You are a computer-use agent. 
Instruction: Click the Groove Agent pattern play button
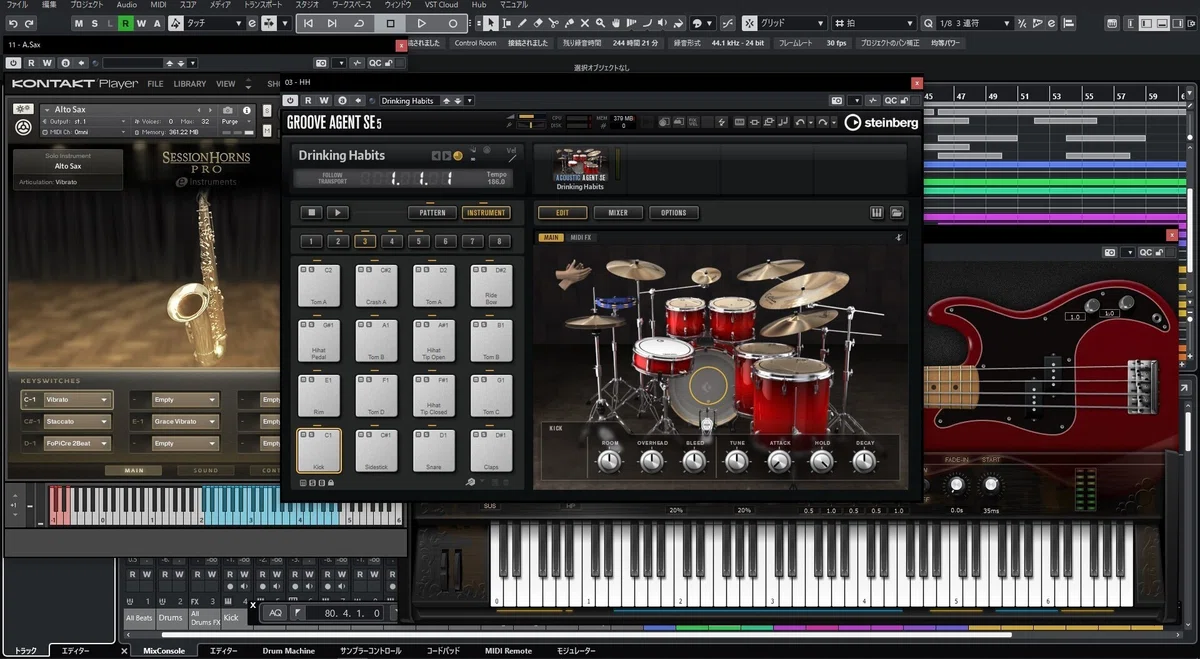(338, 213)
